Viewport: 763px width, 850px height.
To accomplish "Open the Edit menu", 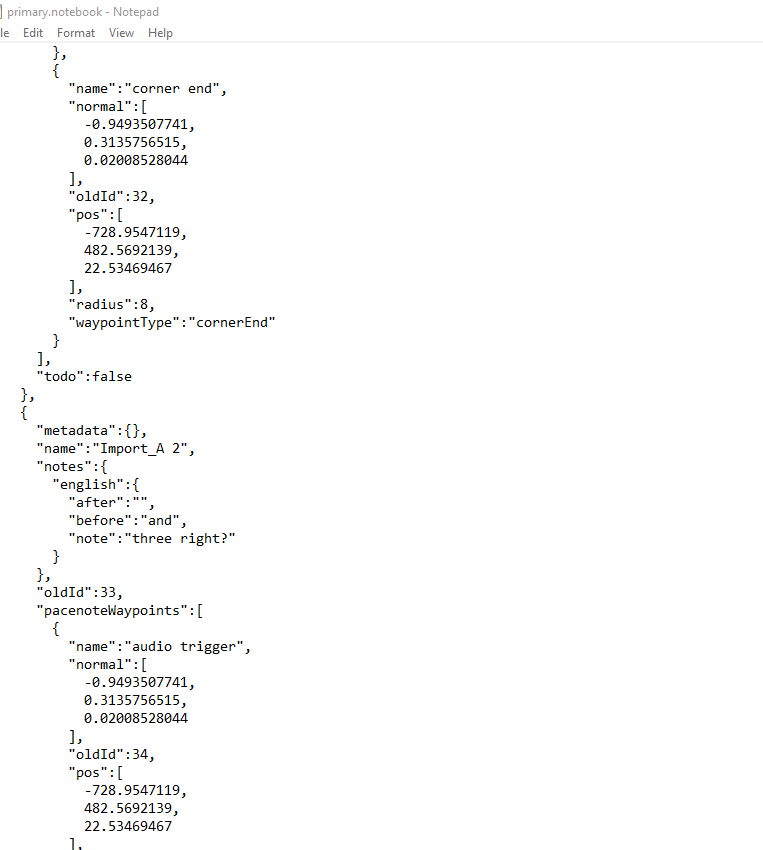I will [33, 33].
